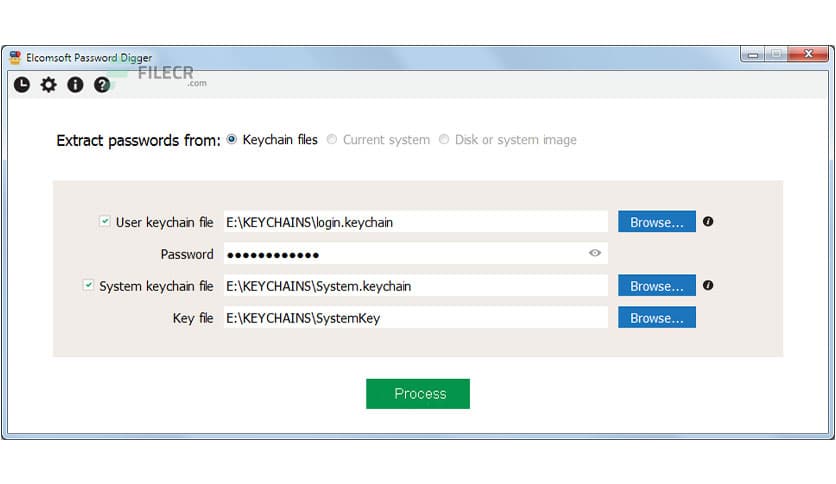The height and width of the screenshot is (484, 836).
Task: Click the 'Key file' label
Action: point(193,318)
